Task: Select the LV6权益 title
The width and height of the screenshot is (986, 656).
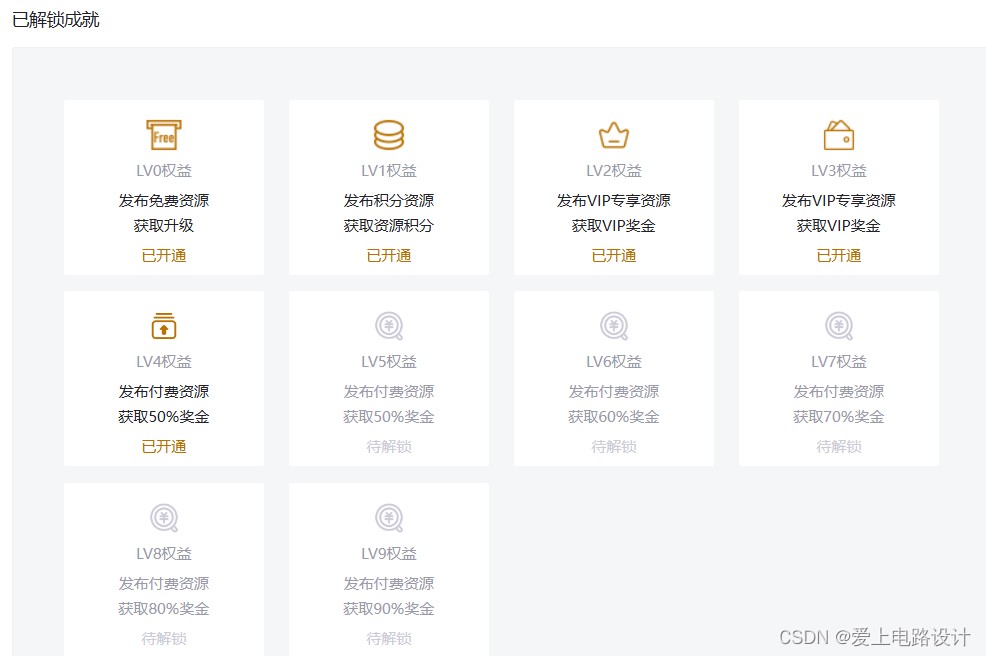Action: click(614, 362)
